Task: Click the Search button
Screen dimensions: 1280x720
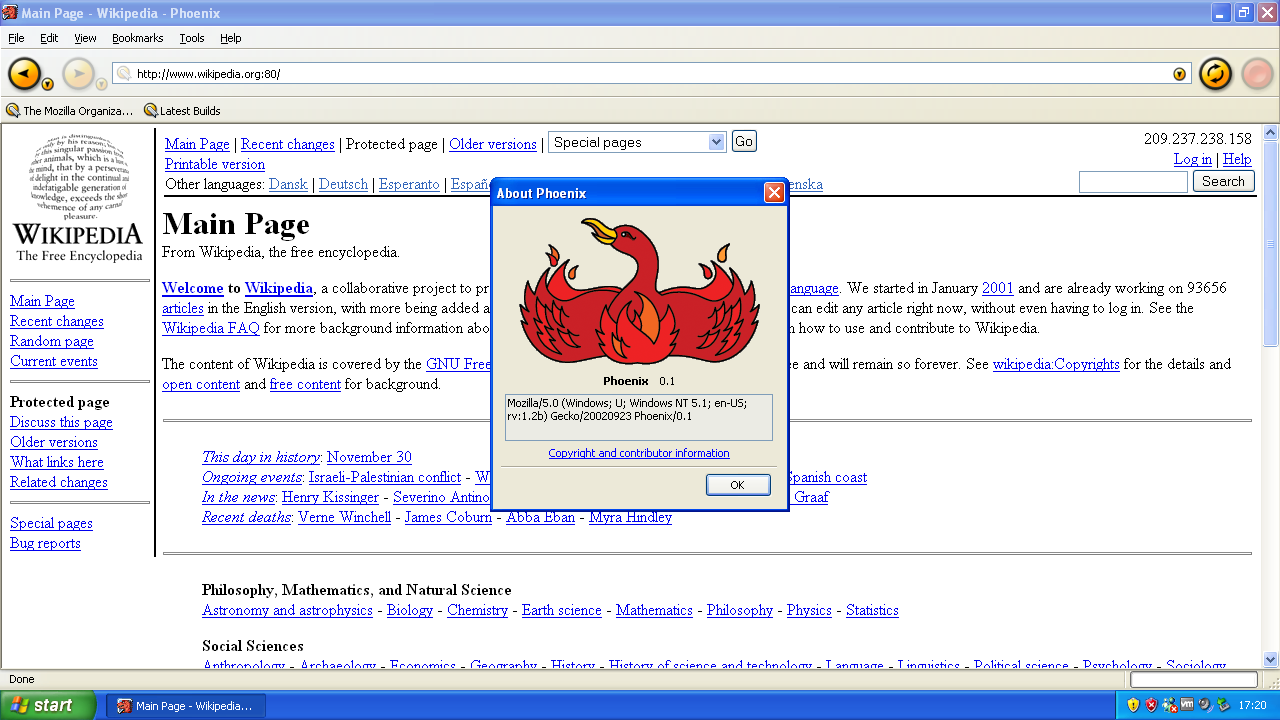Action: point(1223,182)
